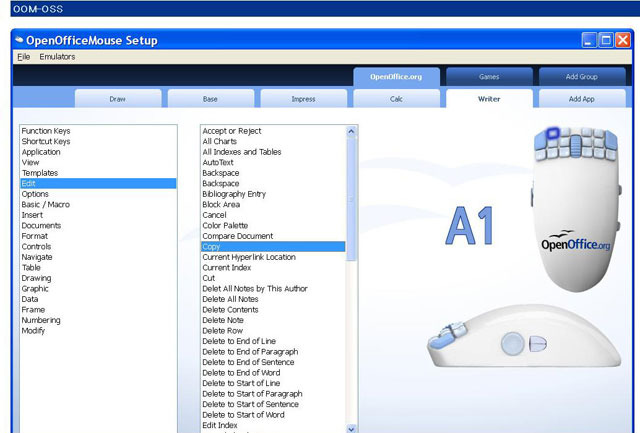This screenshot has width=640, height=433.
Task: Click the Add Group tab
Action: (x=581, y=76)
